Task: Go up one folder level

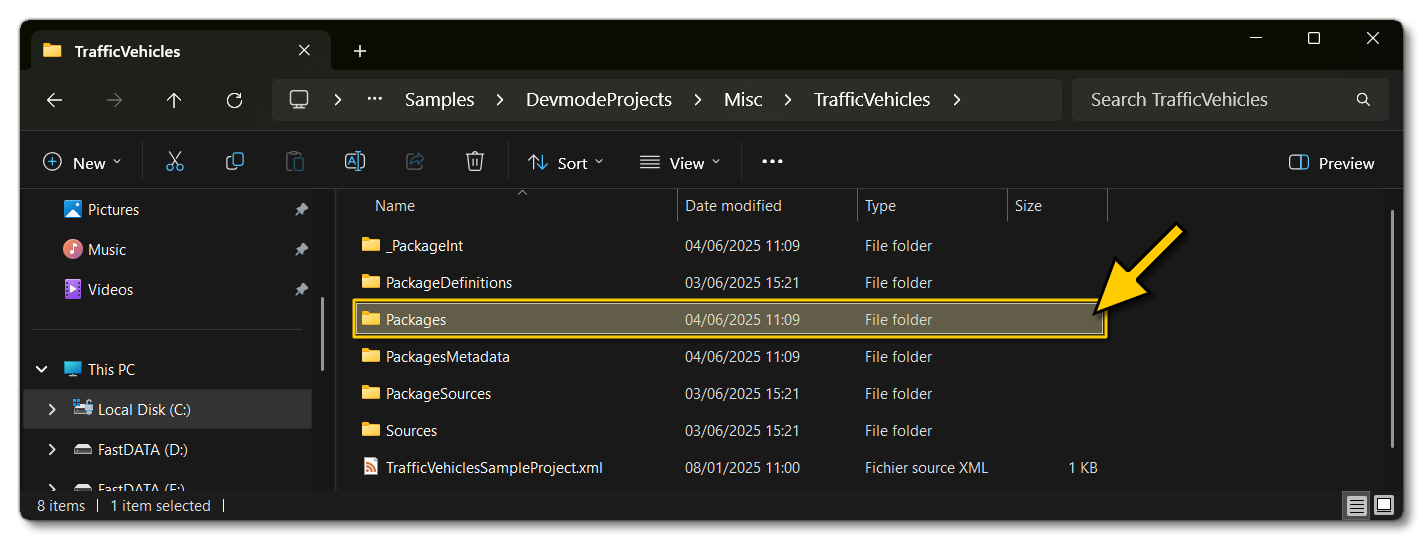Action: [x=174, y=100]
